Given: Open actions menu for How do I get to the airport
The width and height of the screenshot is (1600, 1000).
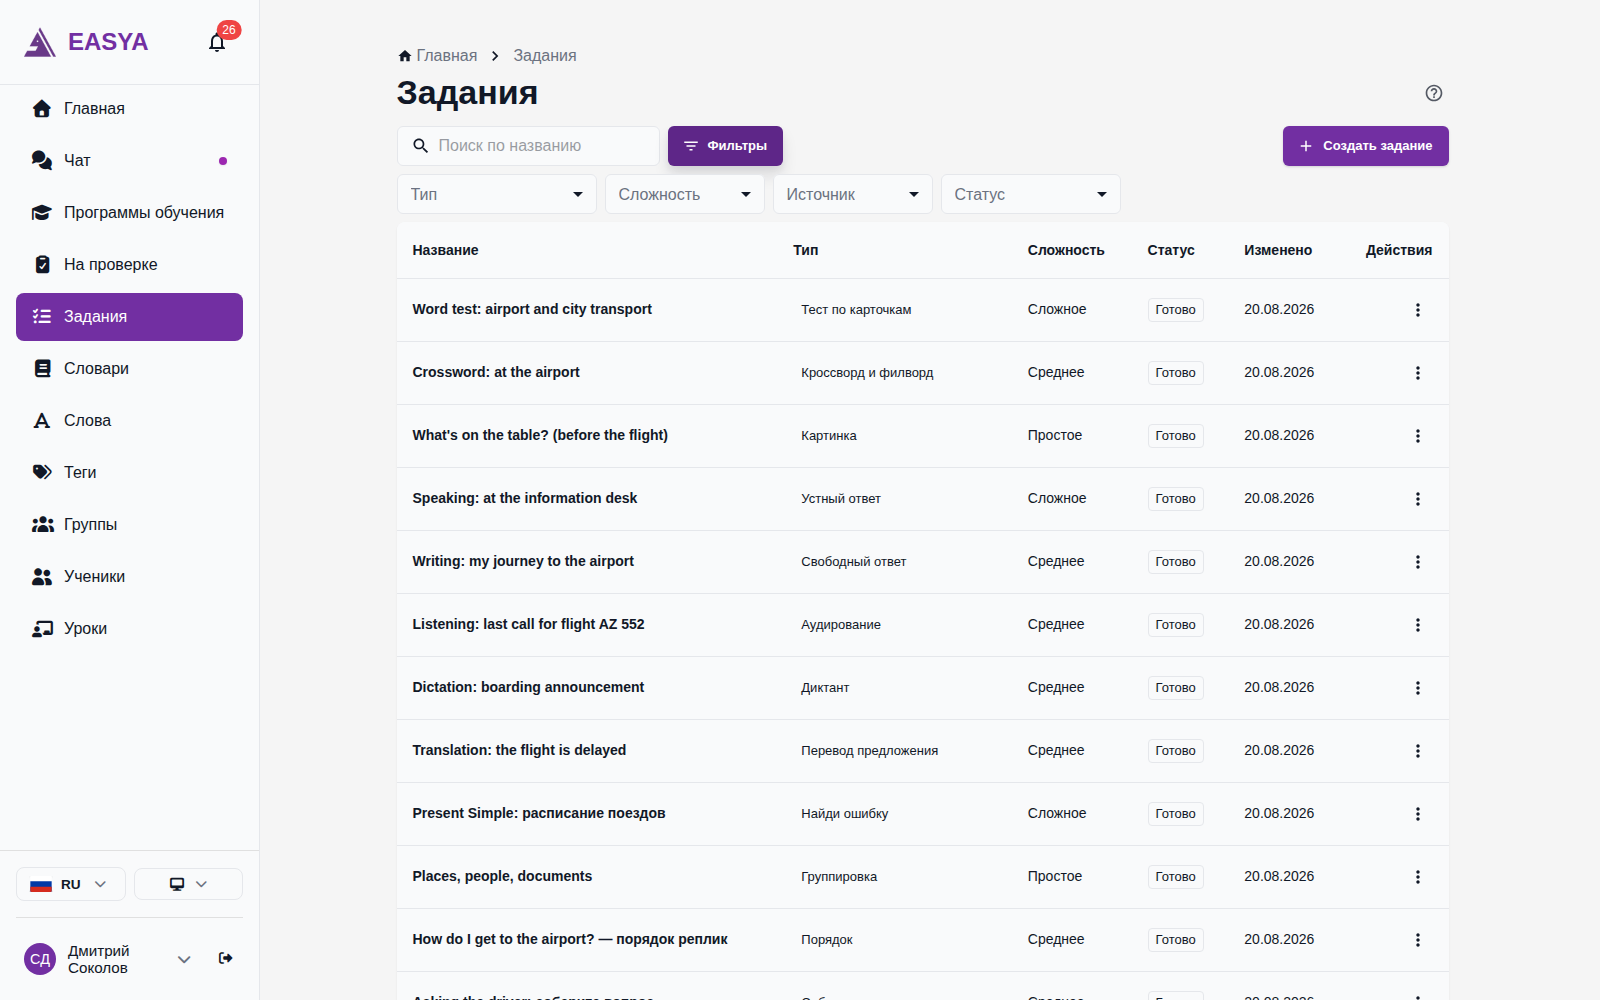Looking at the screenshot, I should click(x=1417, y=940).
